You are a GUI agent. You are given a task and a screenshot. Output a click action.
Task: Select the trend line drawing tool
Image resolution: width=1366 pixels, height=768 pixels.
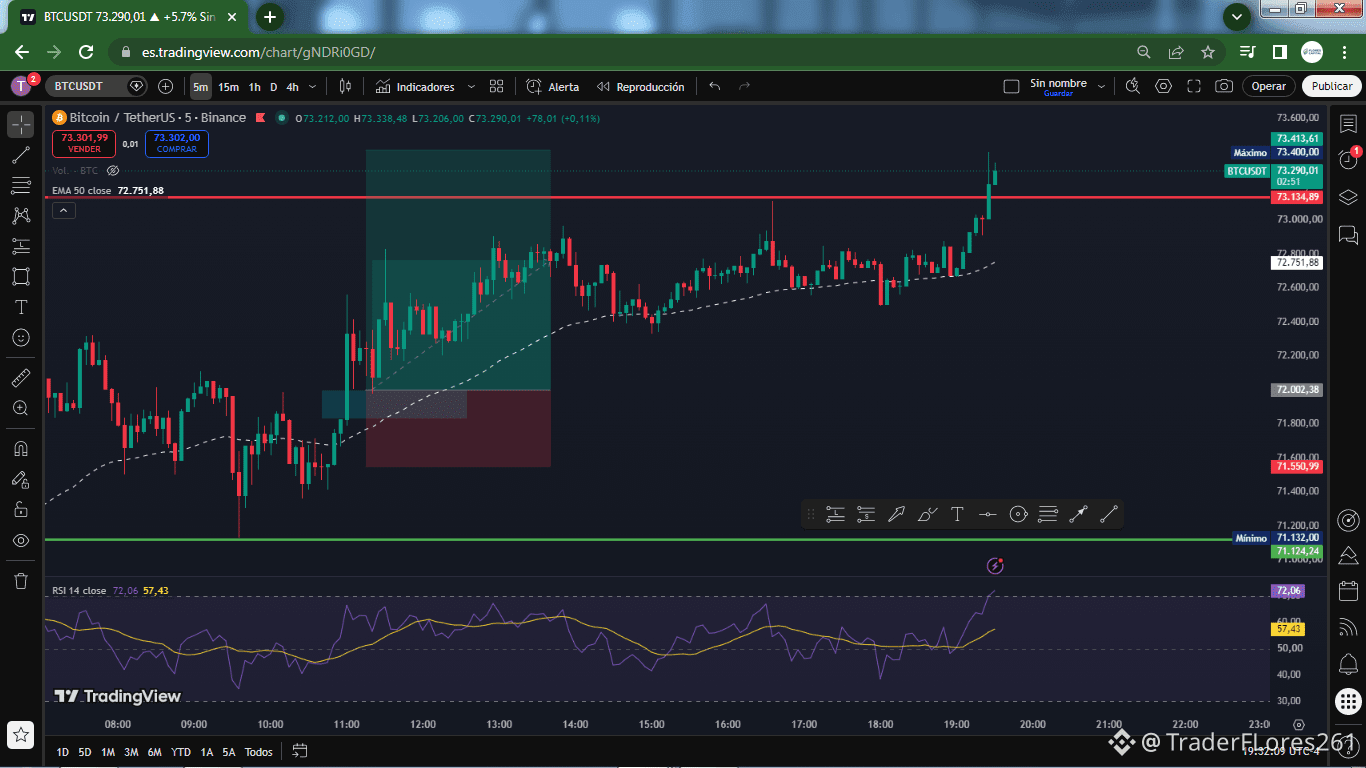tap(21, 155)
